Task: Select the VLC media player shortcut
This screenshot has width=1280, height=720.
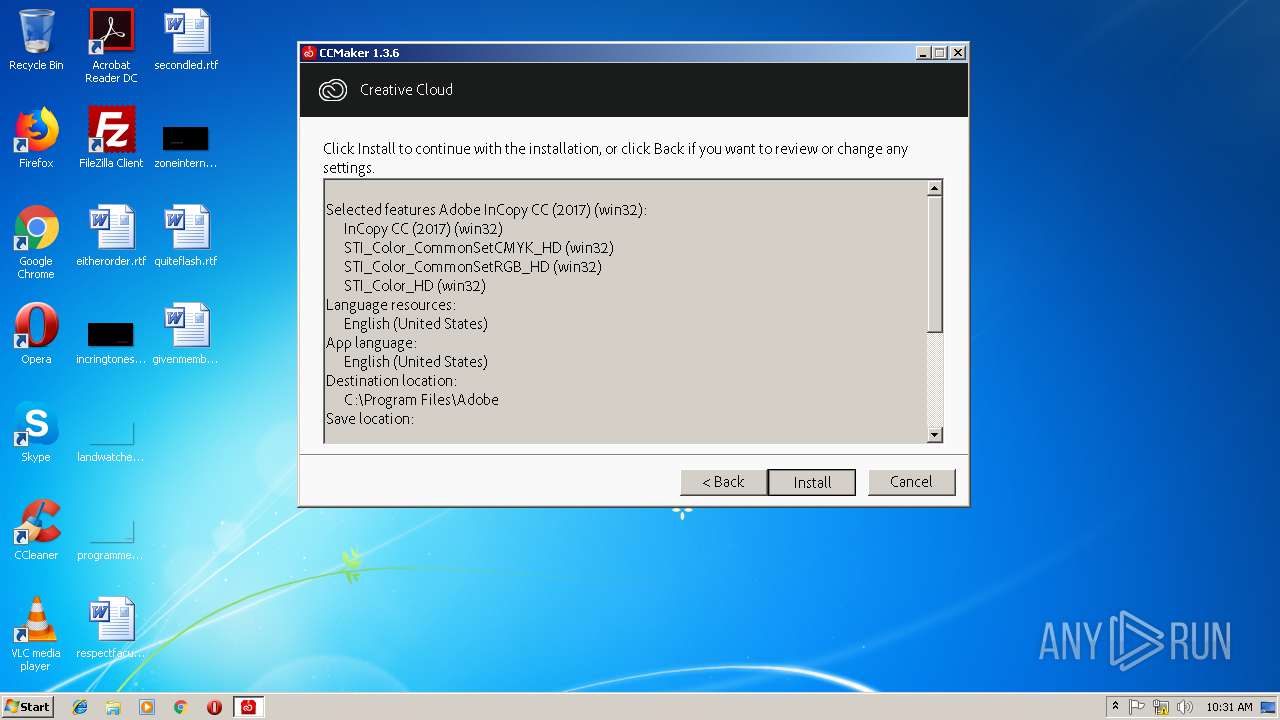Action: (36, 634)
